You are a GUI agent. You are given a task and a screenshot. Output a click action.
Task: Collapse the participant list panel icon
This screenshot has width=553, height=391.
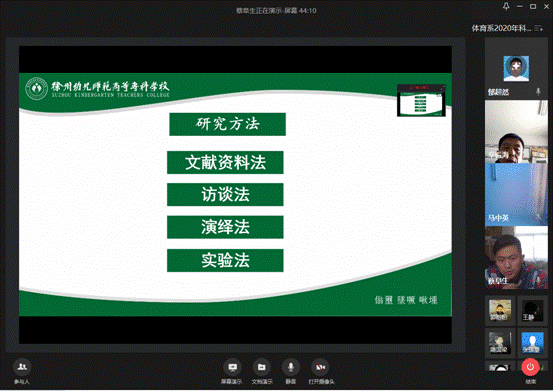click(539, 28)
